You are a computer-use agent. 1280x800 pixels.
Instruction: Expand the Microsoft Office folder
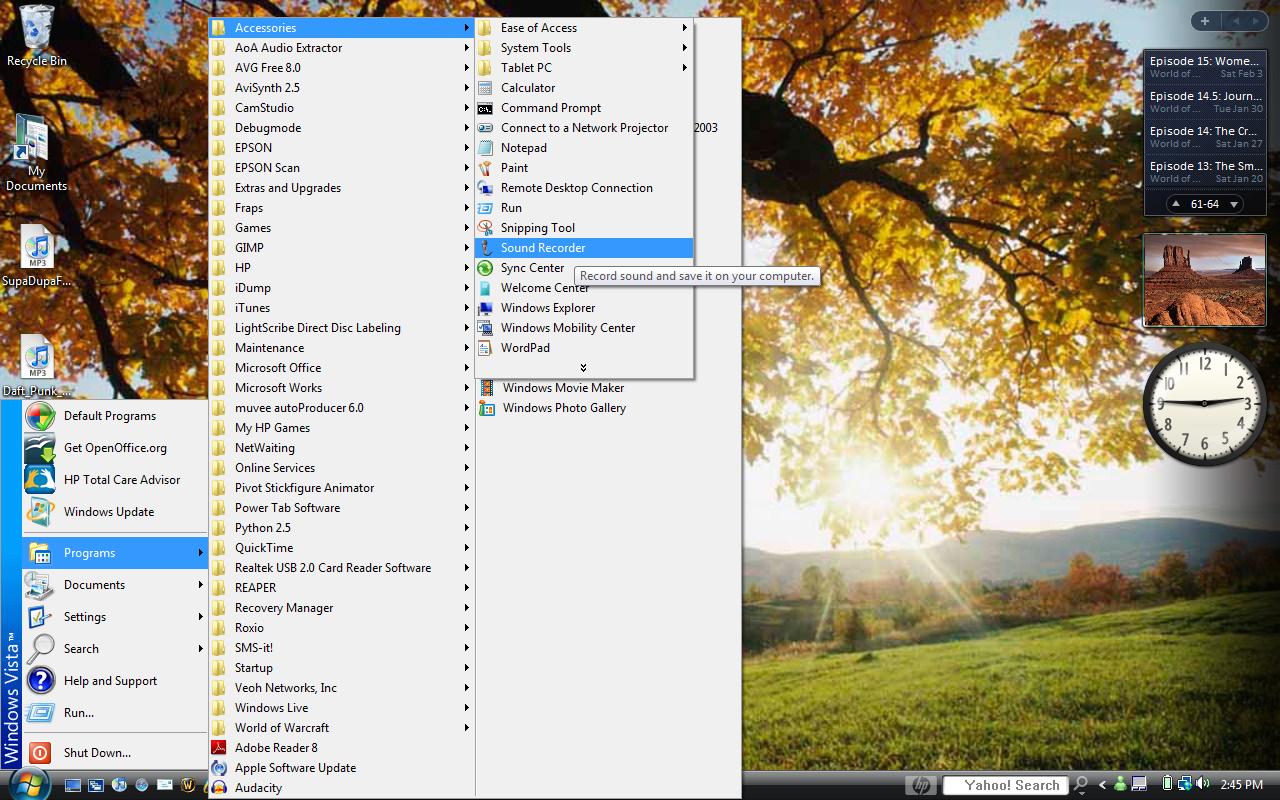click(x=341, y=368)
